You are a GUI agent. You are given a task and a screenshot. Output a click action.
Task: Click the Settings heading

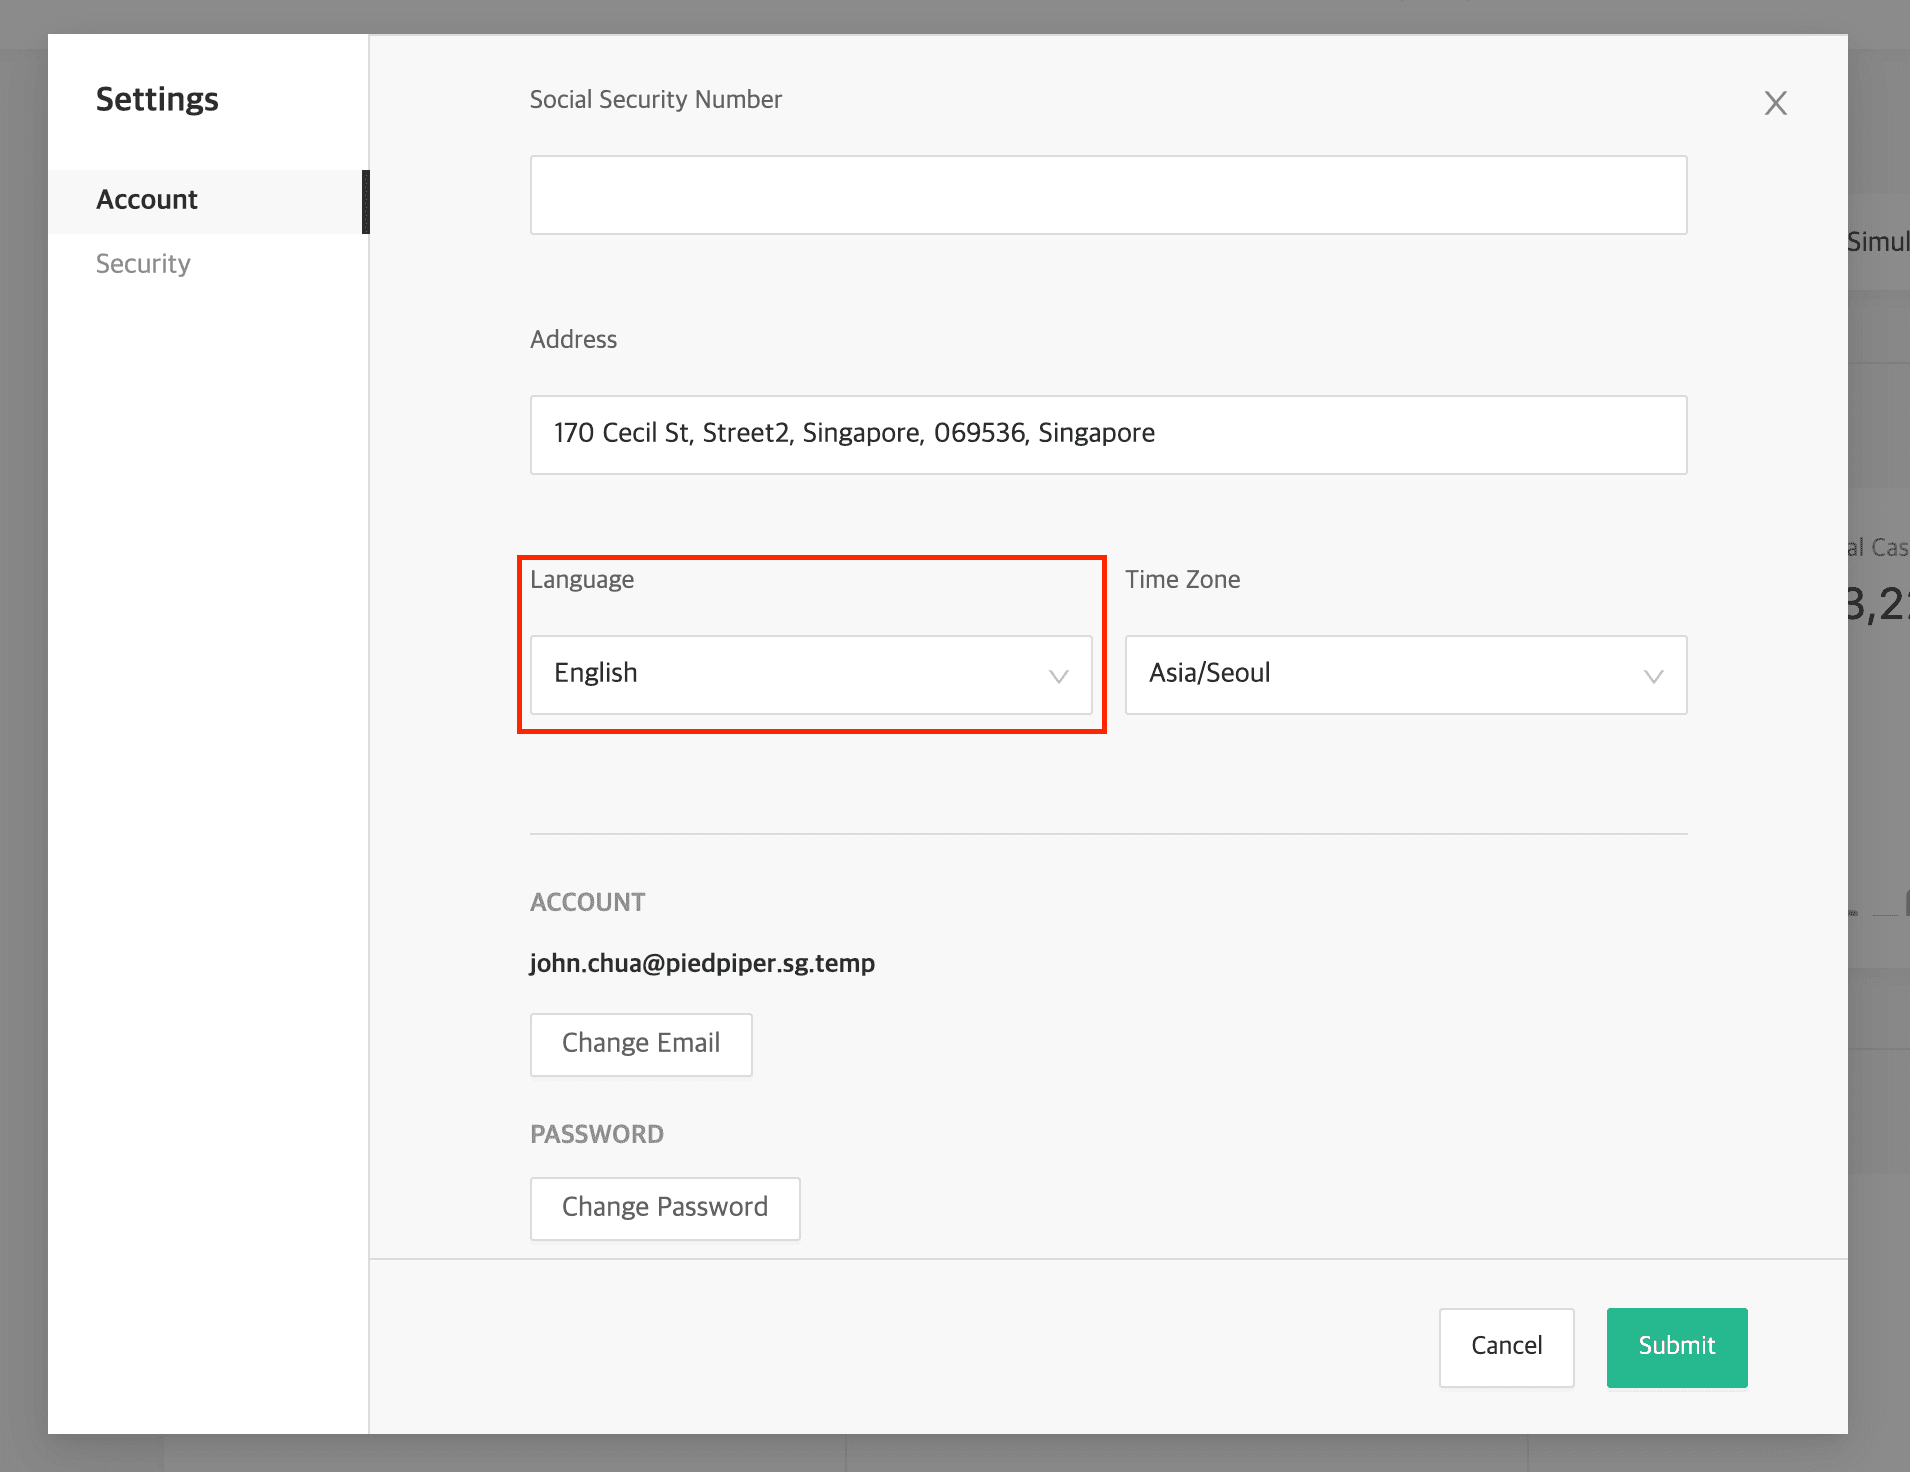pos(157,99)
